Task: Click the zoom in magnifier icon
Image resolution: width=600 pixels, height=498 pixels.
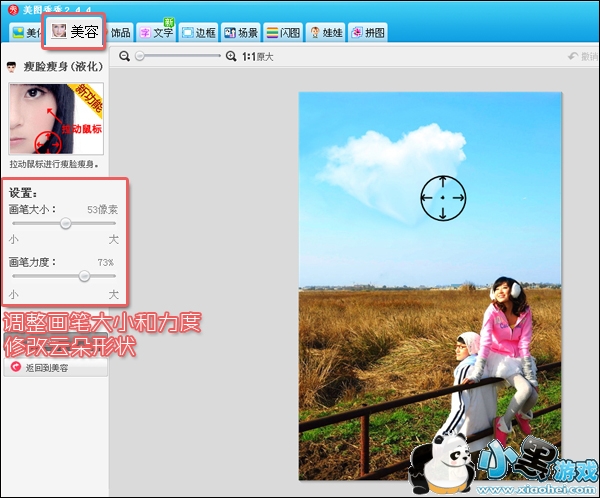Action: point(232,57)
